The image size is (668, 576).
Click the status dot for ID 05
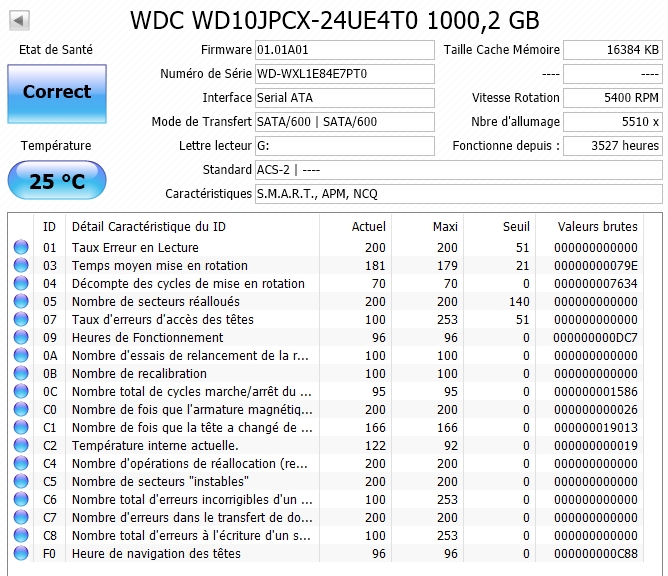coord(21,301)
